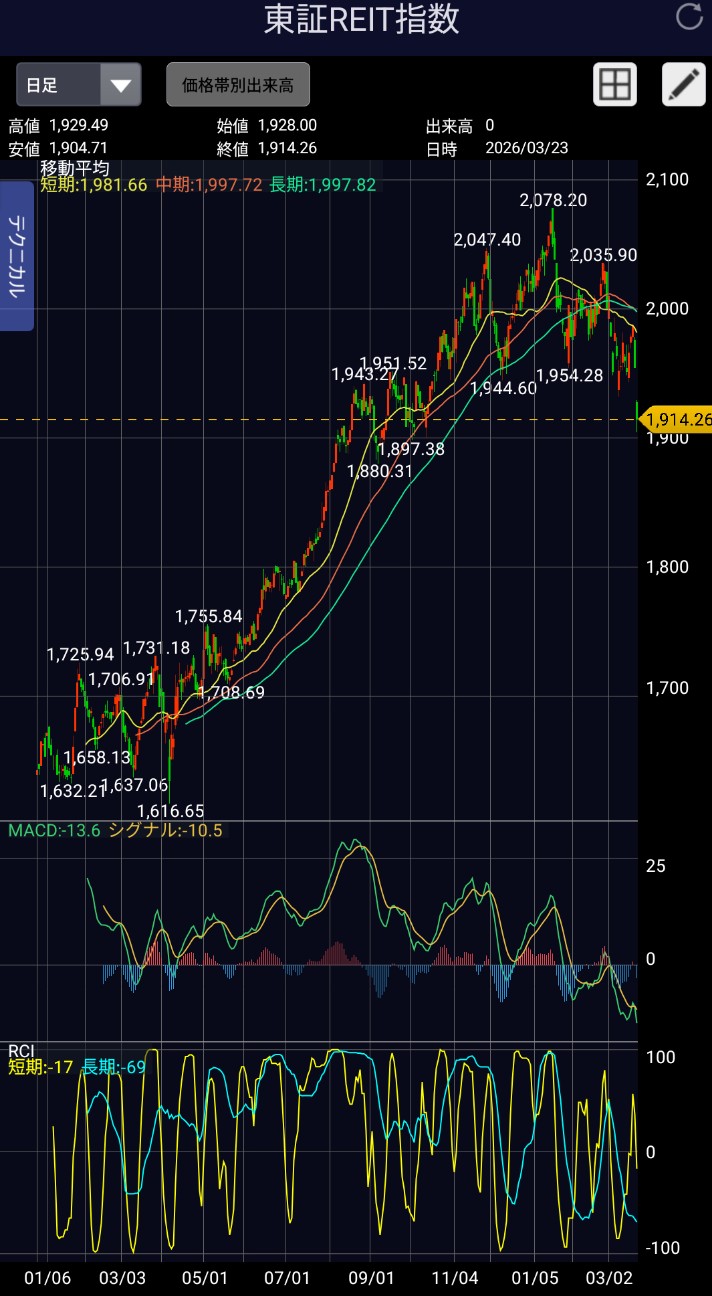Click the 移動平均 indicator label
Screen dimensions: 712x1296
pyautogui.click(x=74, y=168)
